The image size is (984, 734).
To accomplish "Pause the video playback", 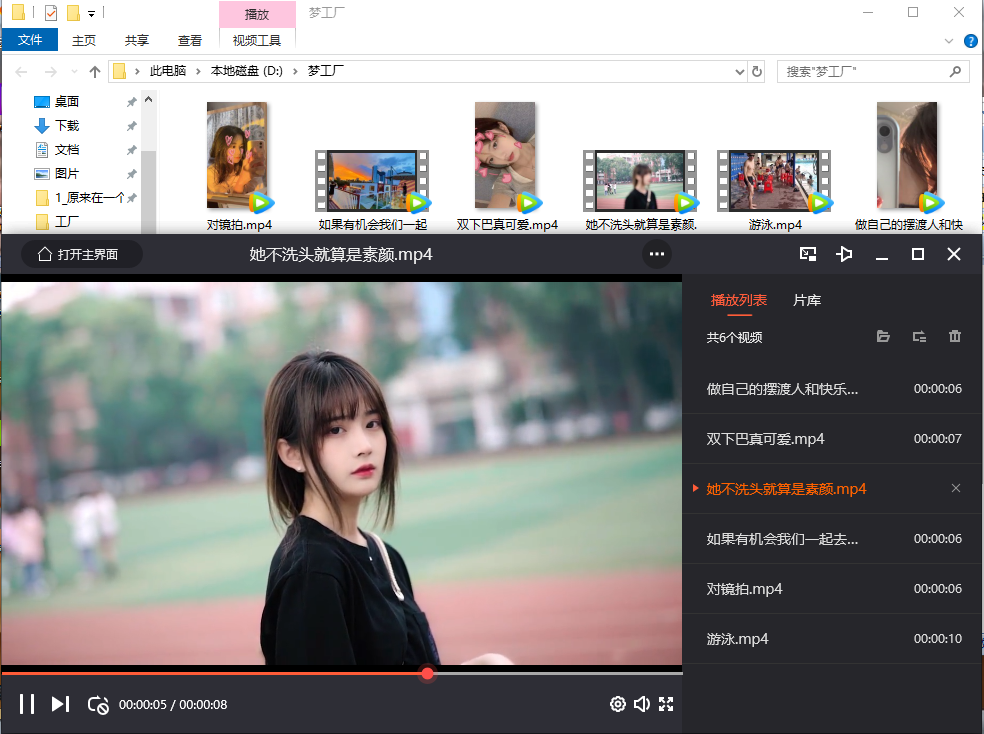I will 27,704.
